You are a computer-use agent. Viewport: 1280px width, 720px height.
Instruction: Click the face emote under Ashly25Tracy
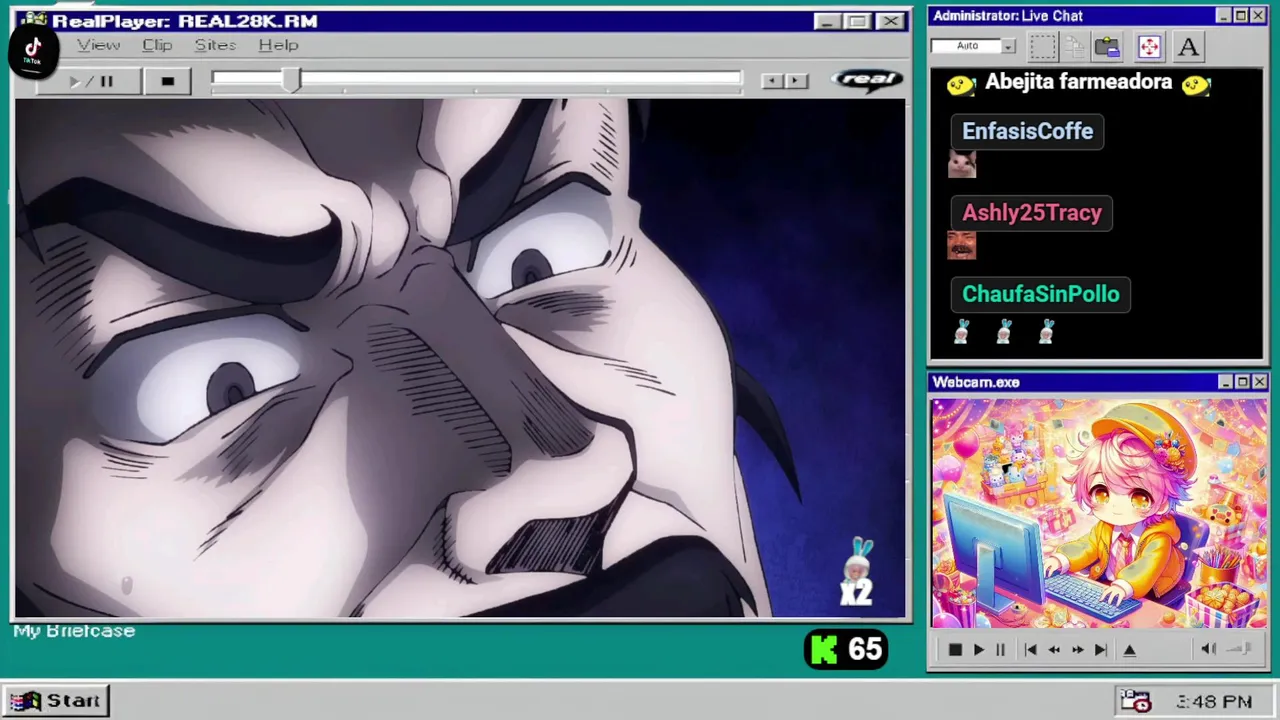[961, 246]
